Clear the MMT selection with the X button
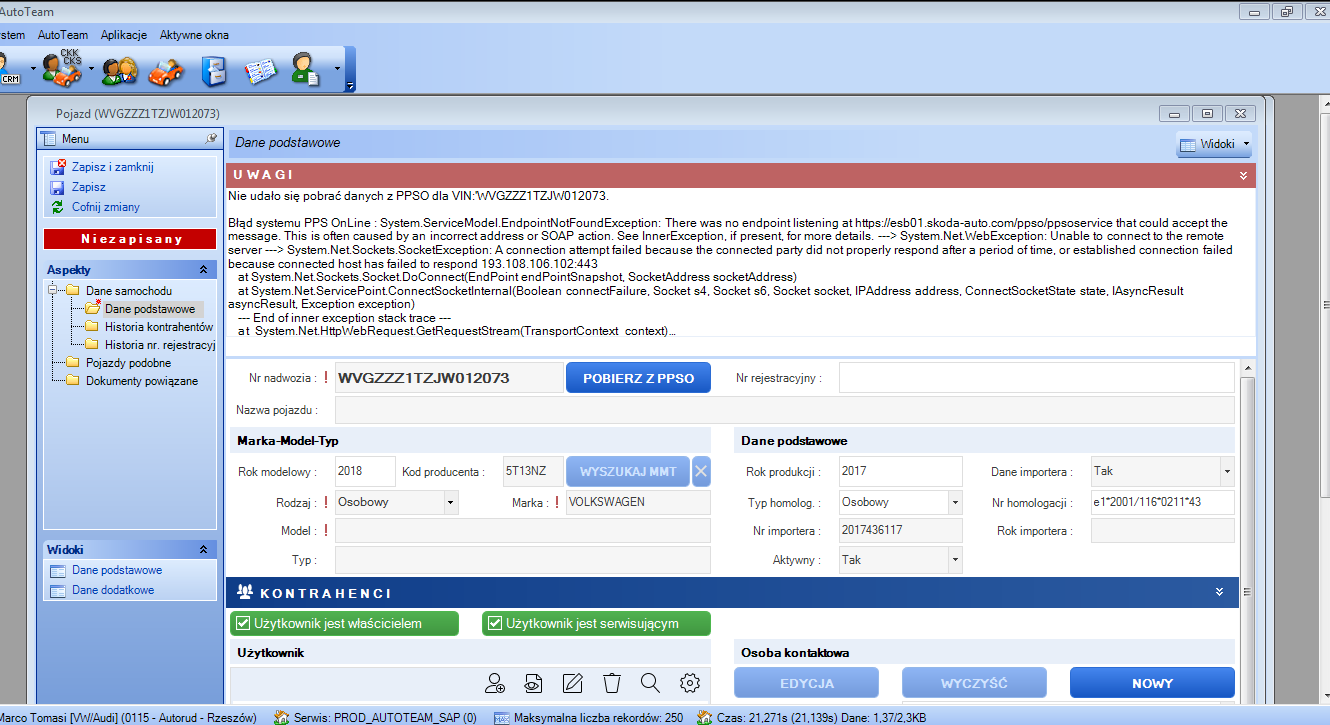The width and height of the screenshot is (1330, 725). pyautogui.click(x=702, y=472)
